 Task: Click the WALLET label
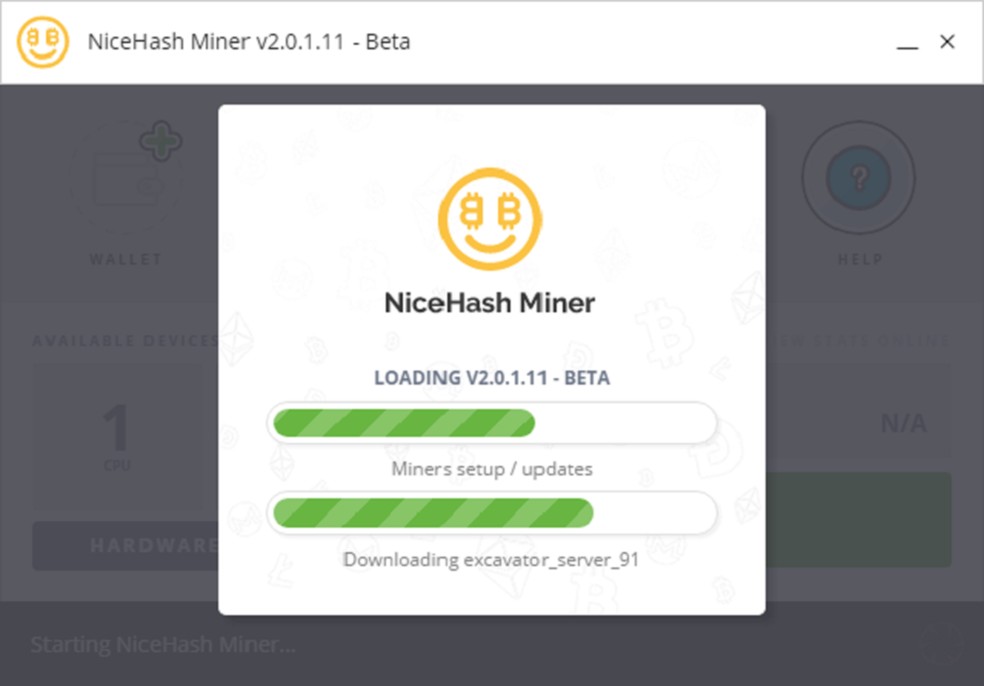click(126, 259)
